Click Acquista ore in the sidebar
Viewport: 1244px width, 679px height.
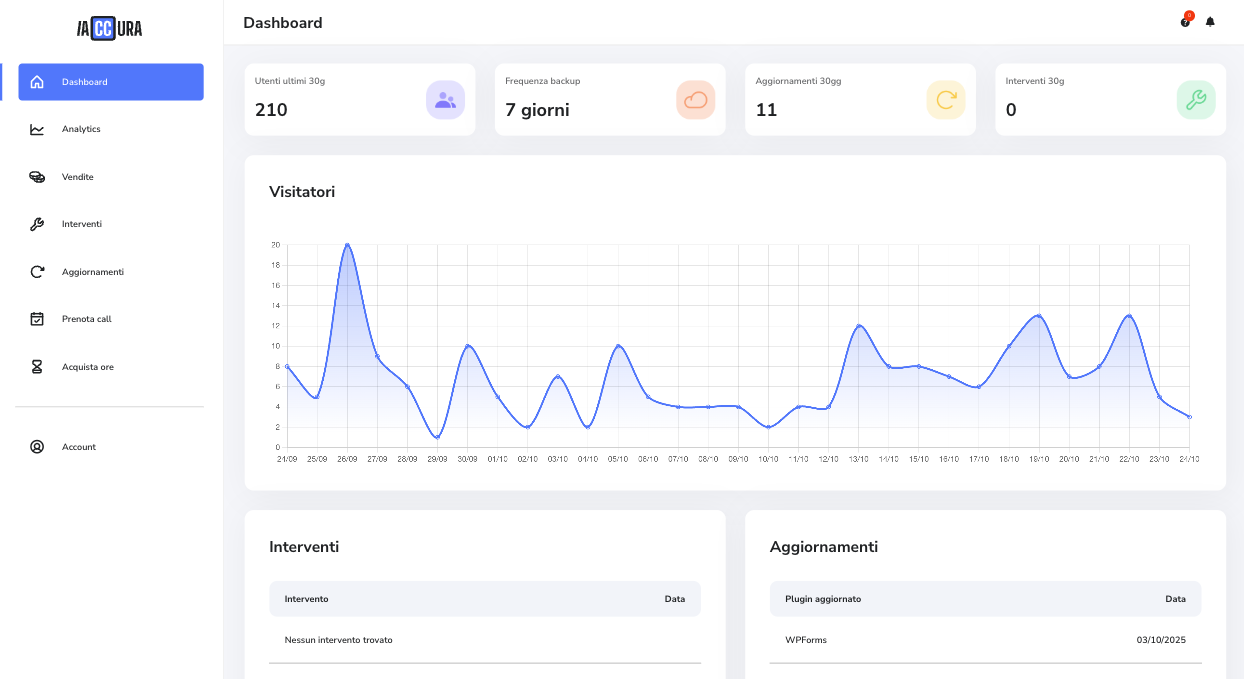pos(87,367)
